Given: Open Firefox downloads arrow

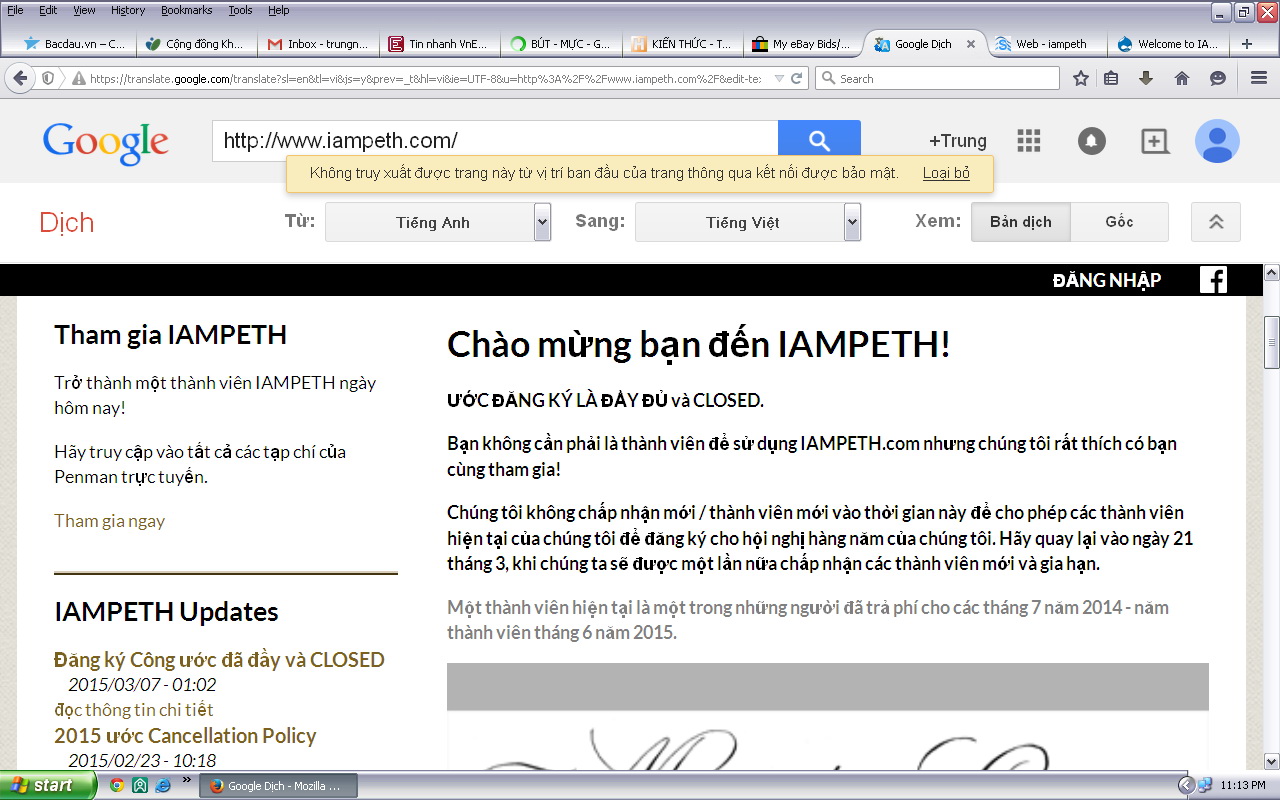Looking at the screenshot, I should (1146, 78).
